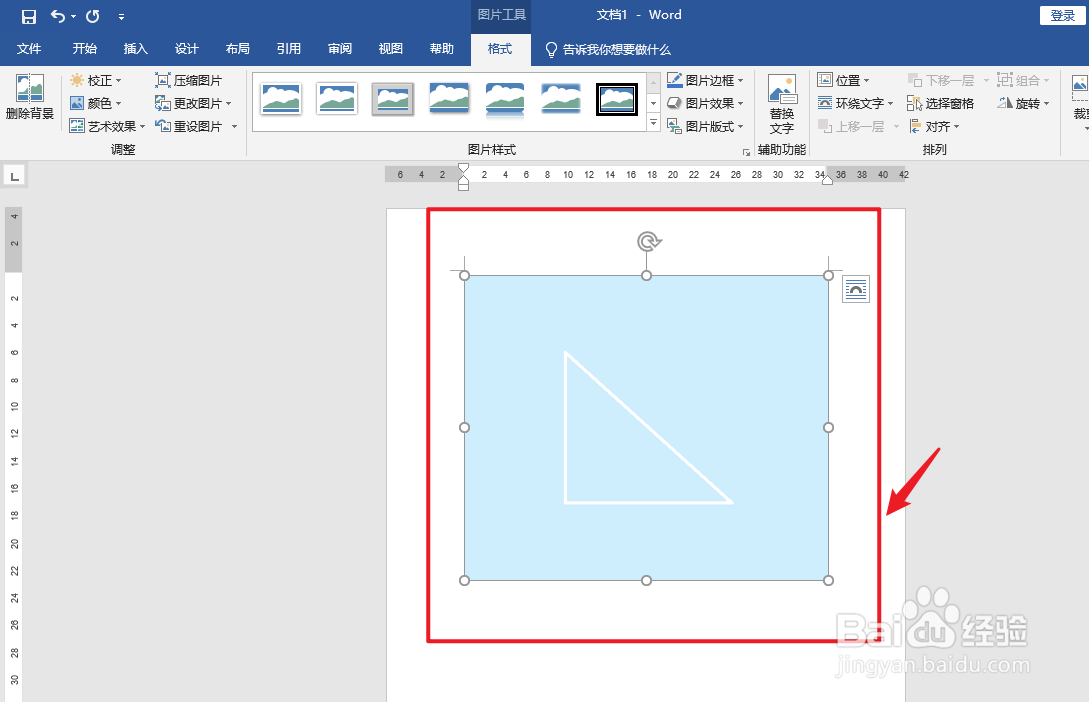
Task: Open the undo history dropdown arrow
Action: [73, 16]
